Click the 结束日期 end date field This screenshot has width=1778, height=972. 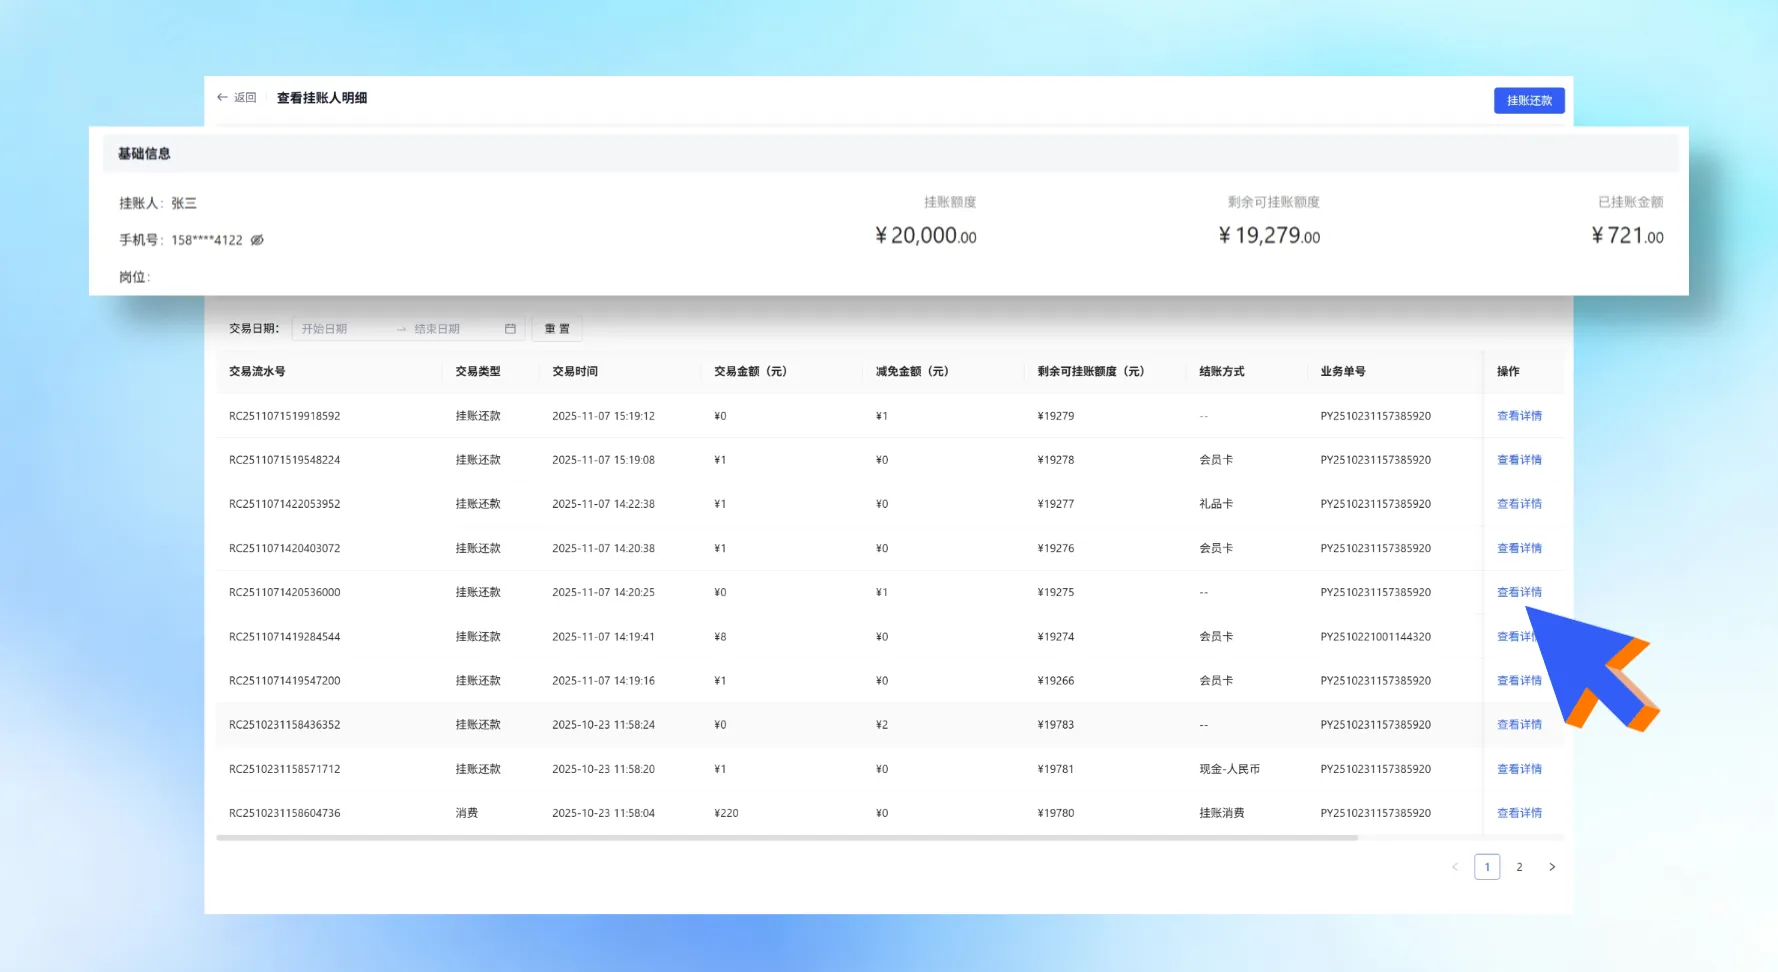tap(452, 329)
